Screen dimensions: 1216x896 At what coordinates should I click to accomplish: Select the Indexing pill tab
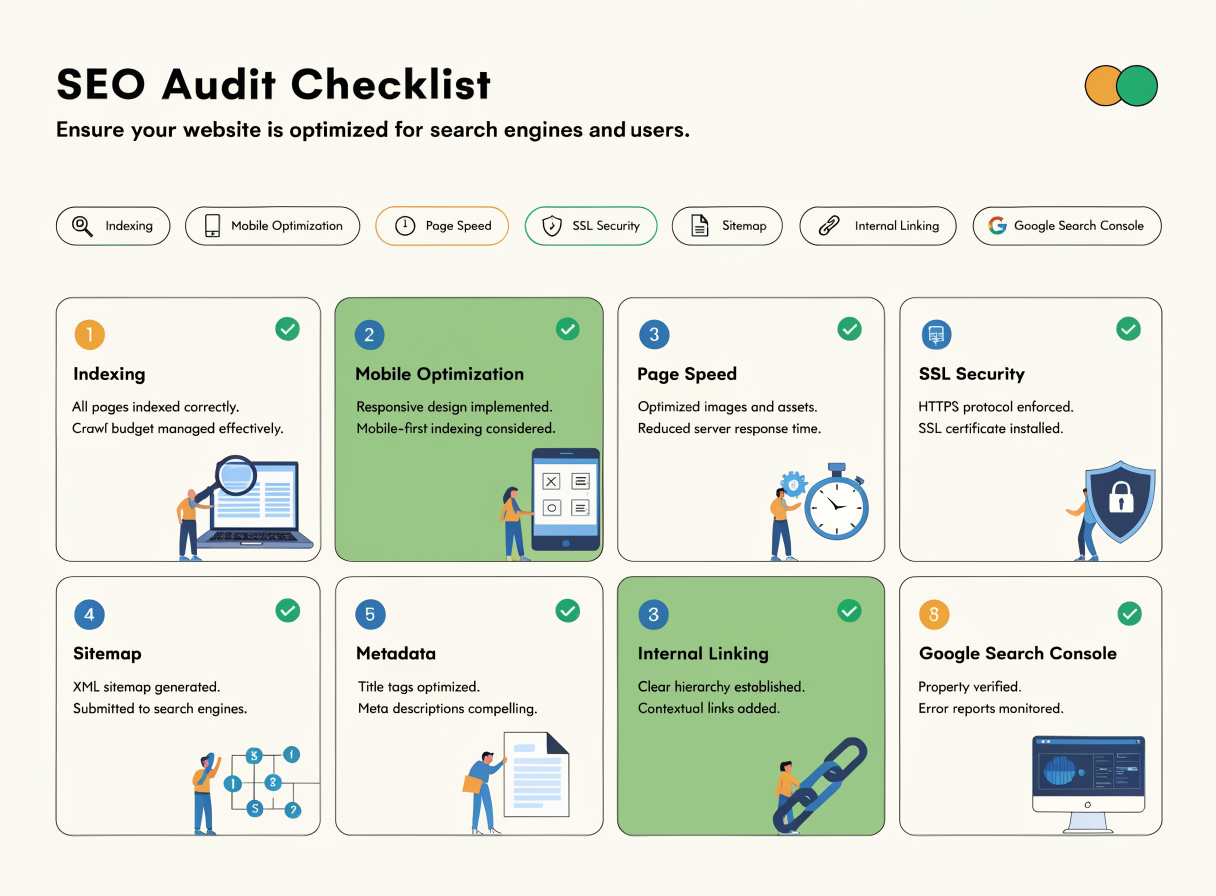pyautogui.click(x=113, y=226)
